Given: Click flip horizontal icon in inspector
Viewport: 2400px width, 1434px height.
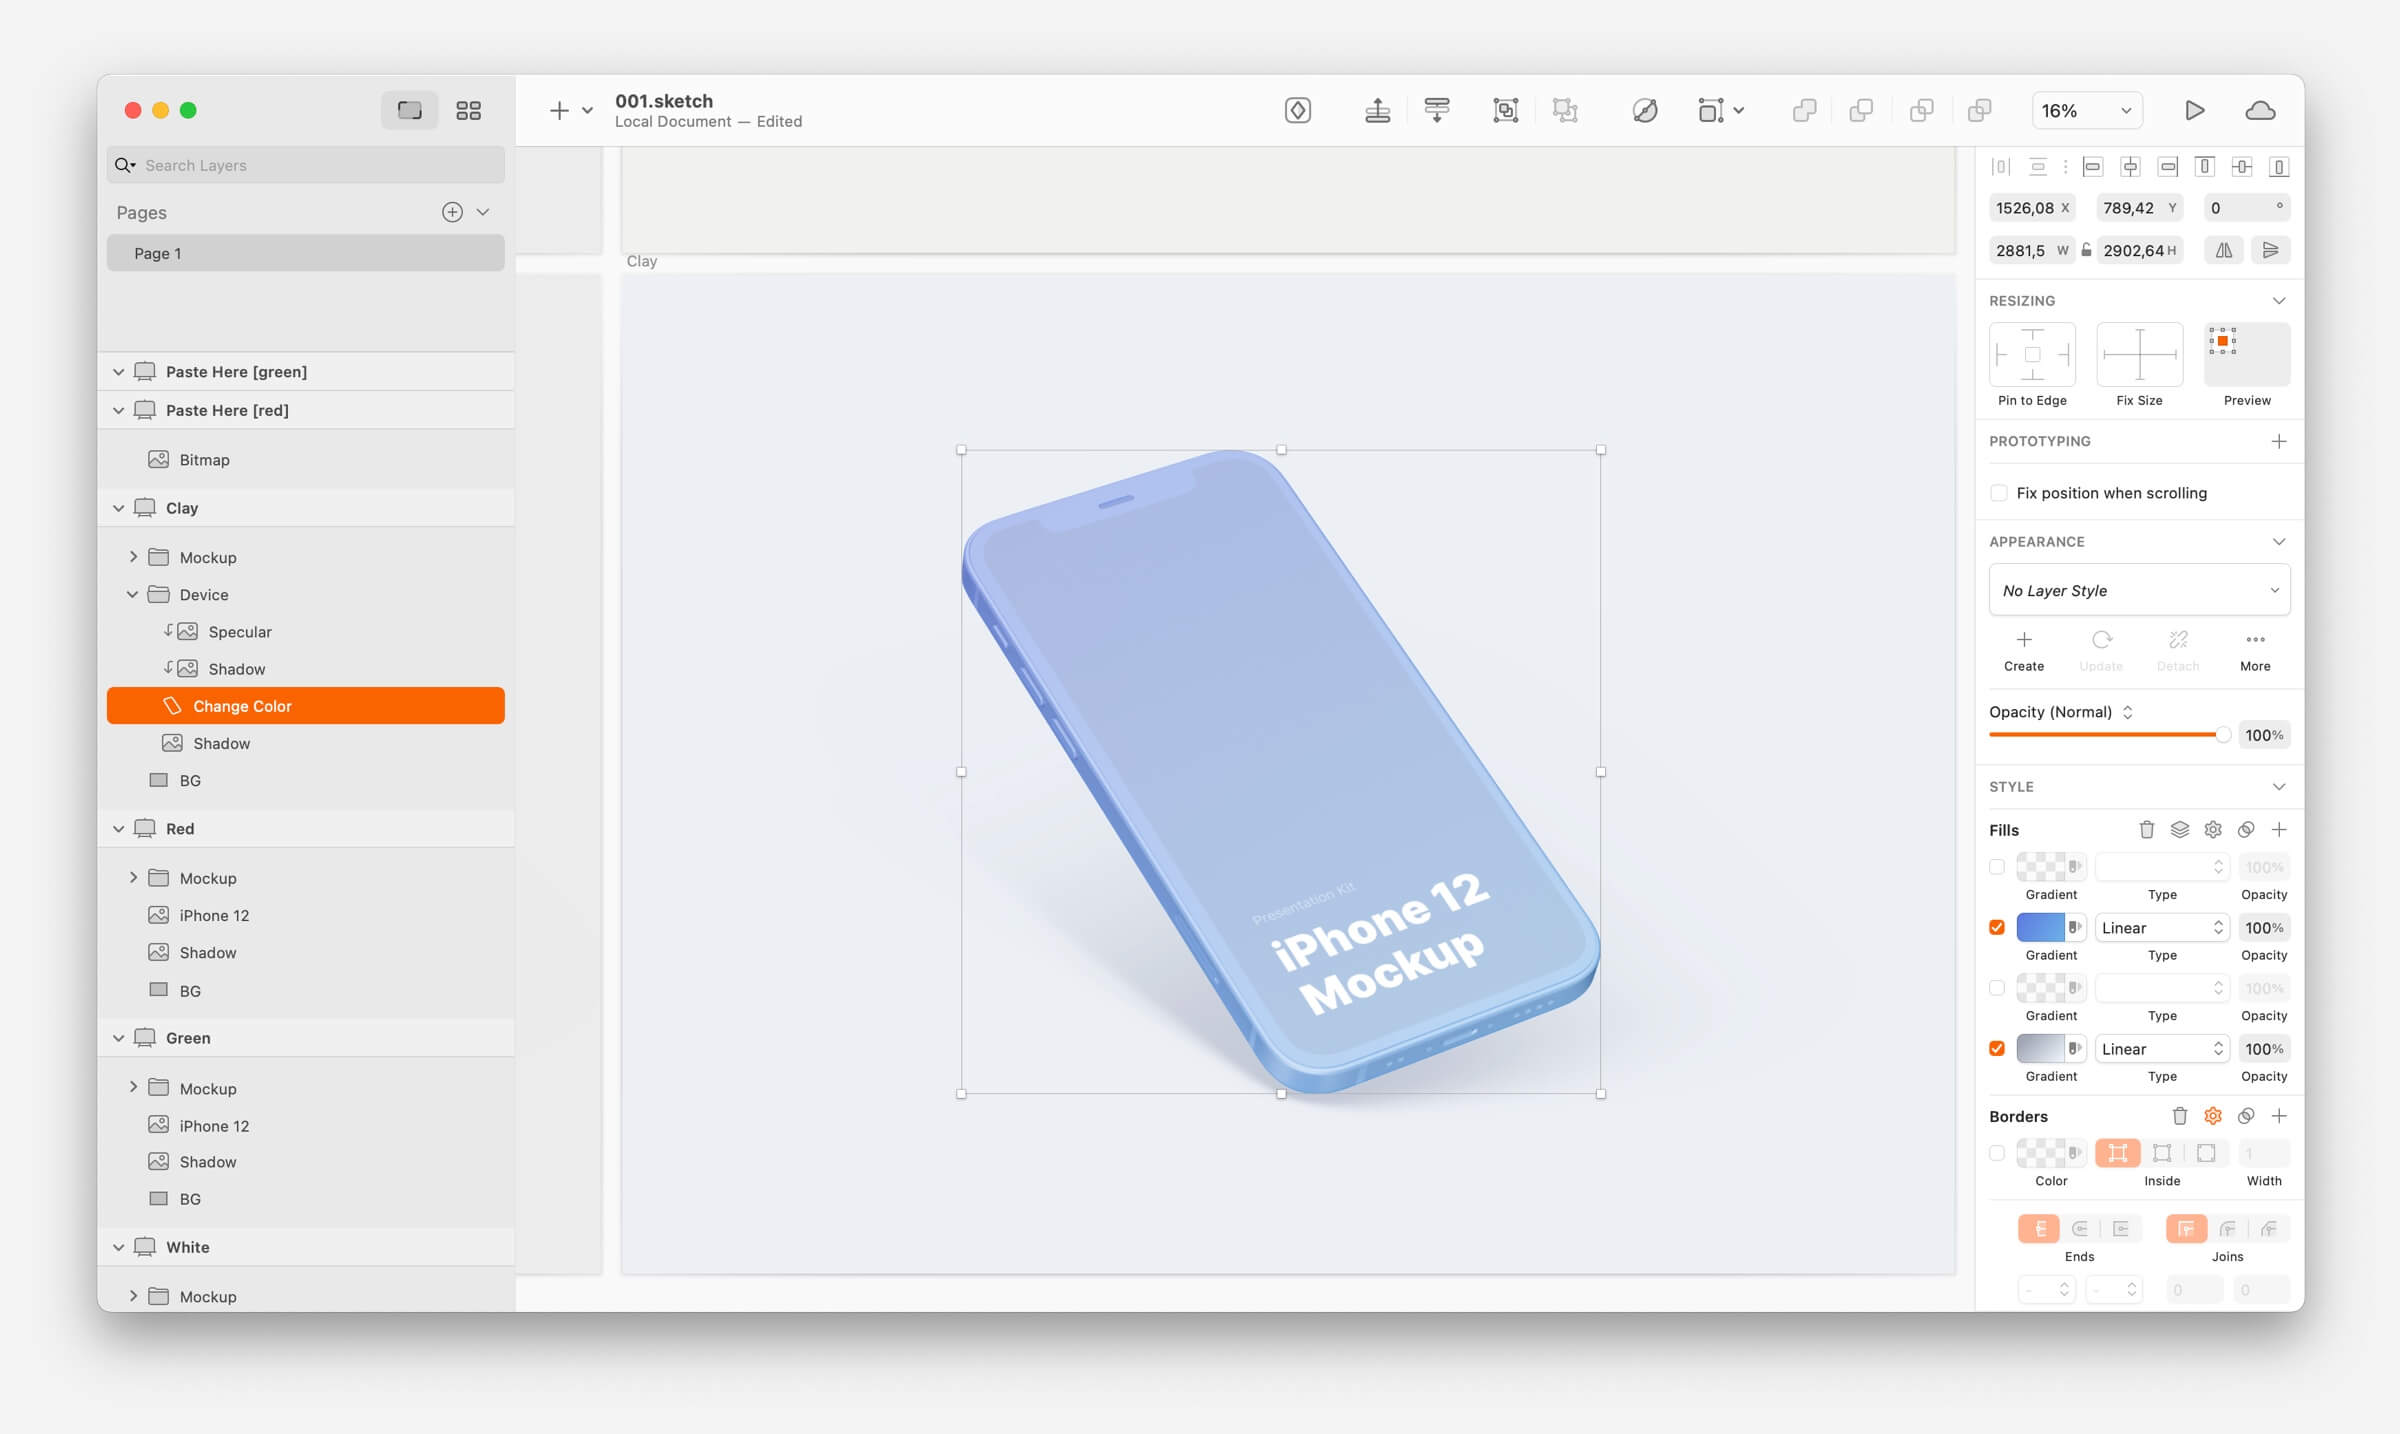Looking at the screenshot, I should coord(2223,250).
